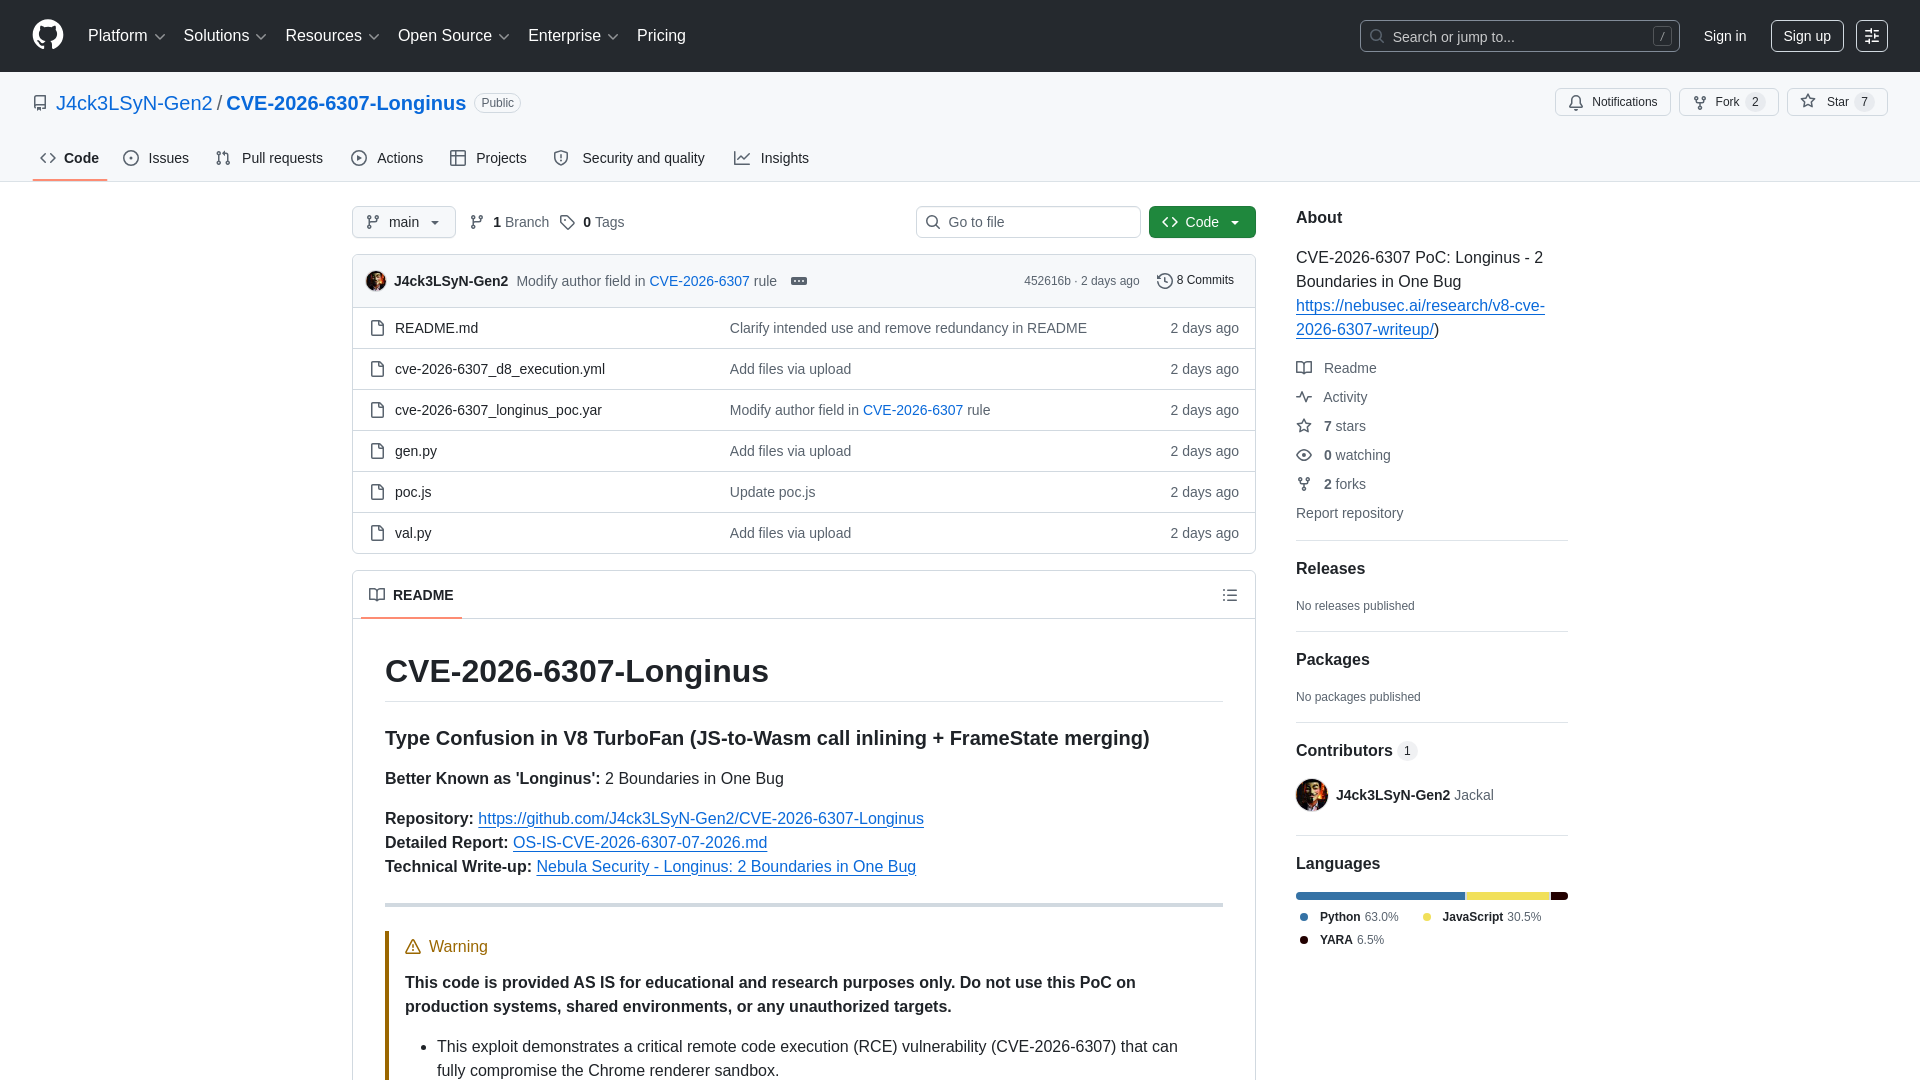Open the Pricing page
This screenshot has width=1920, height=1080.
coord(661,36)
